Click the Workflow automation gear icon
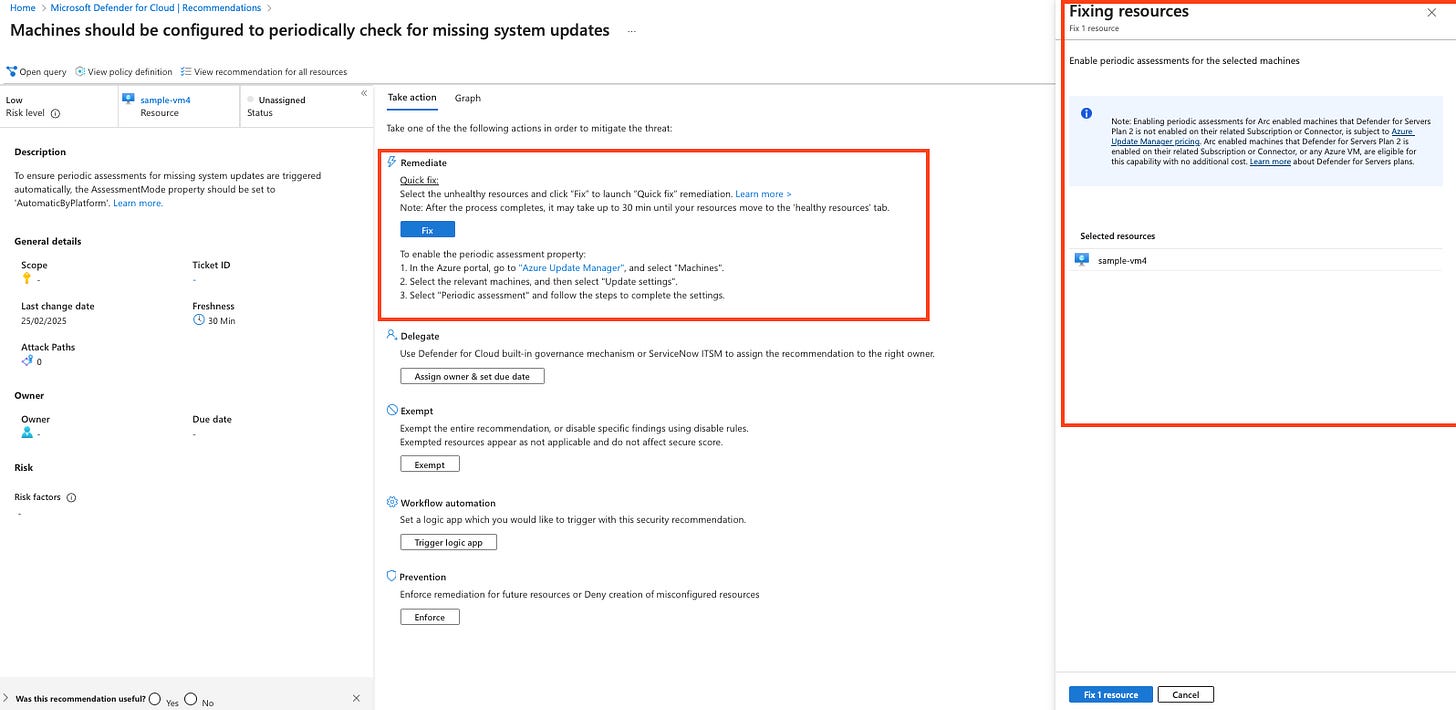1456x710 pixels. point(390,502)
